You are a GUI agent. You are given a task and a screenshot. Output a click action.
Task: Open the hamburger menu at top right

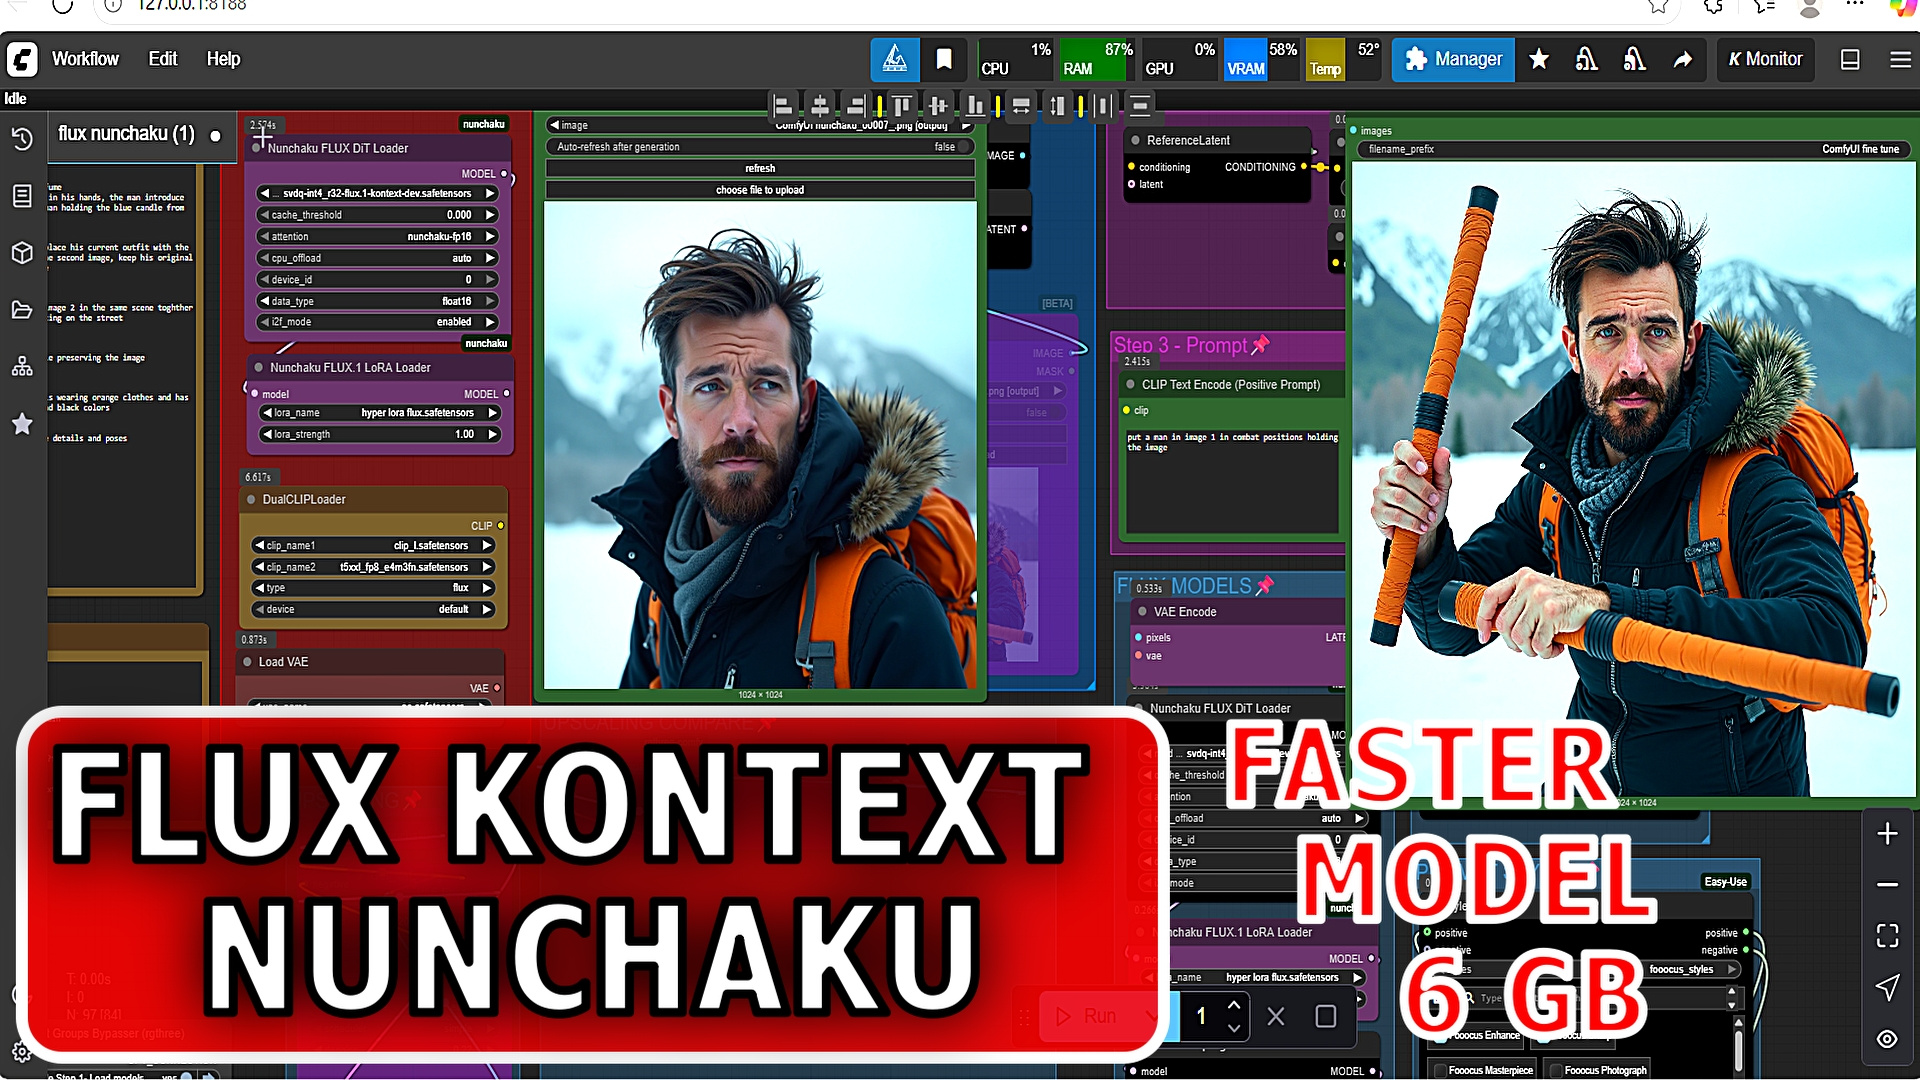pyautogui.click(x=1901, y=59)
